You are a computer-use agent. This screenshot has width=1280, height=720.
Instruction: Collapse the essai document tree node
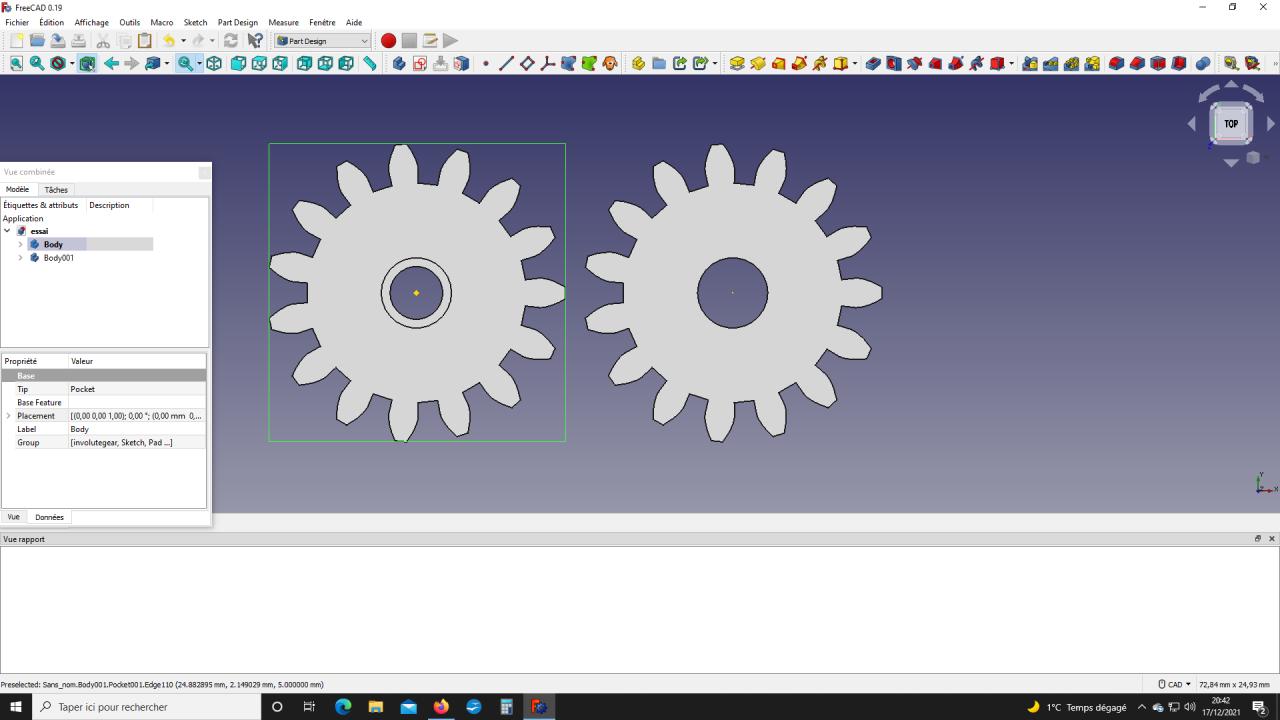pos(7,231)
